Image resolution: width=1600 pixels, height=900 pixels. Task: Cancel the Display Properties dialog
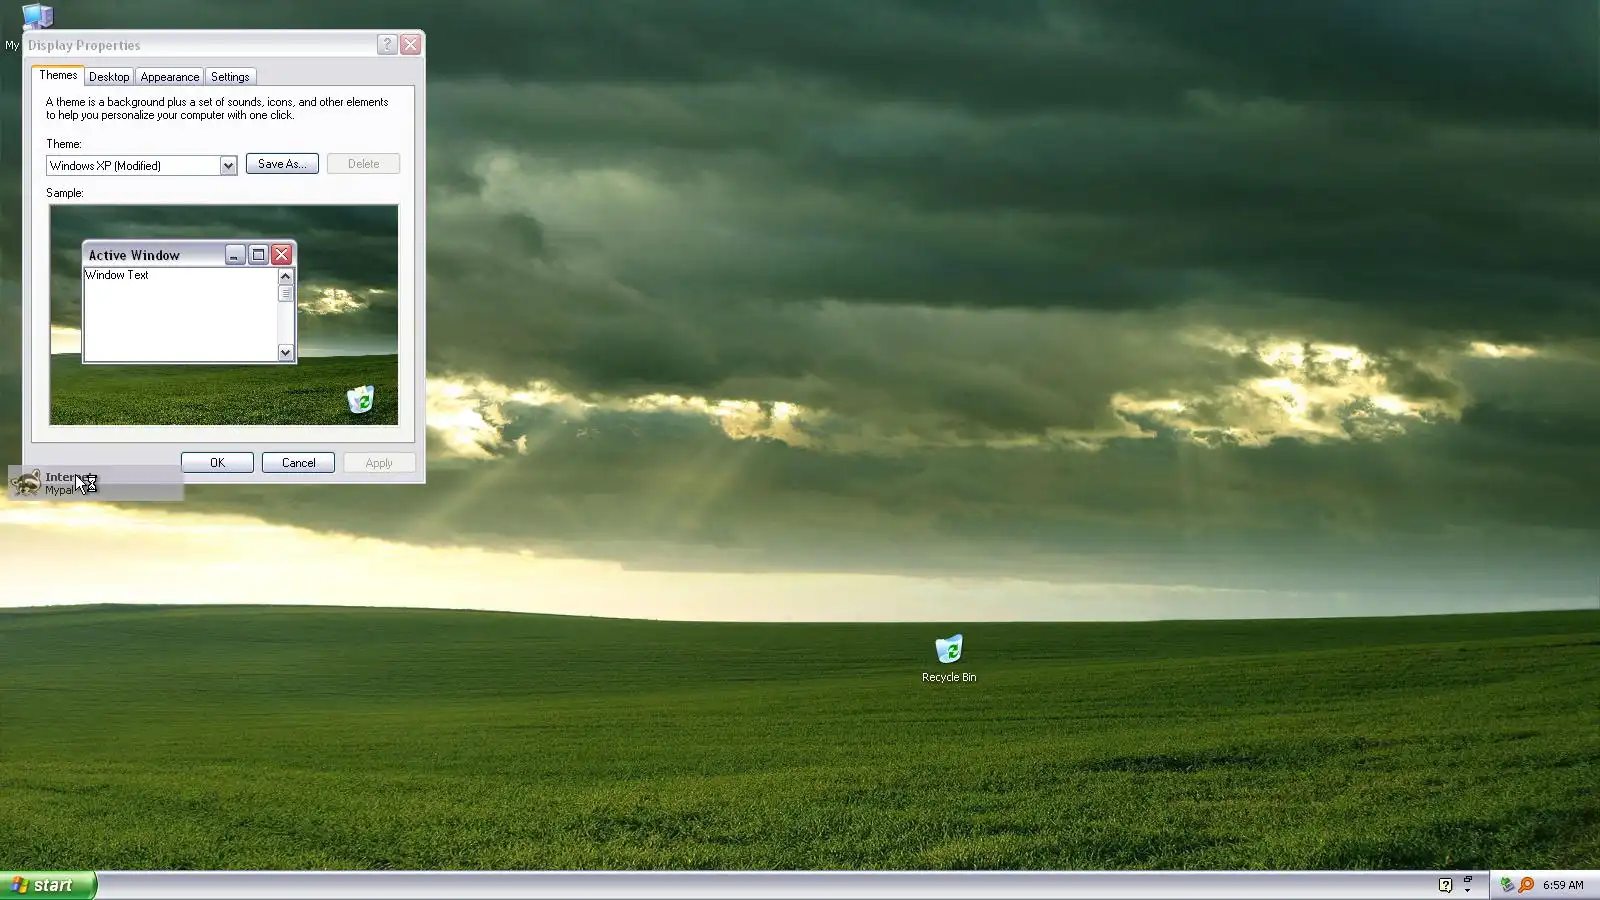pyautogui.click(x=298, y=463)
